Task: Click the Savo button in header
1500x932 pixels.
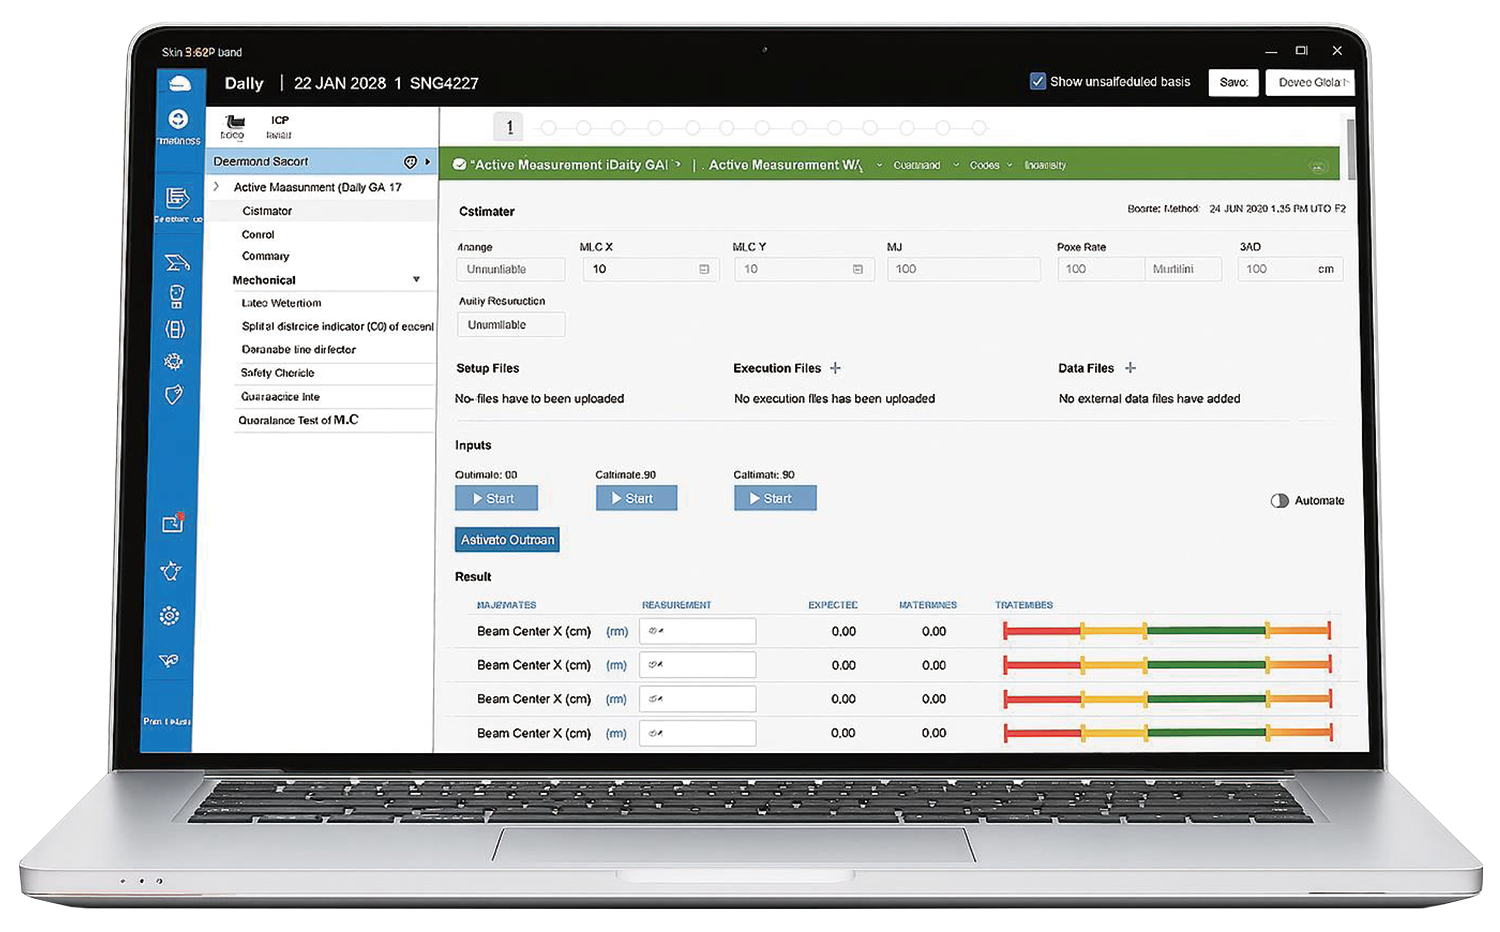Action: click(x=1233, y=82)
